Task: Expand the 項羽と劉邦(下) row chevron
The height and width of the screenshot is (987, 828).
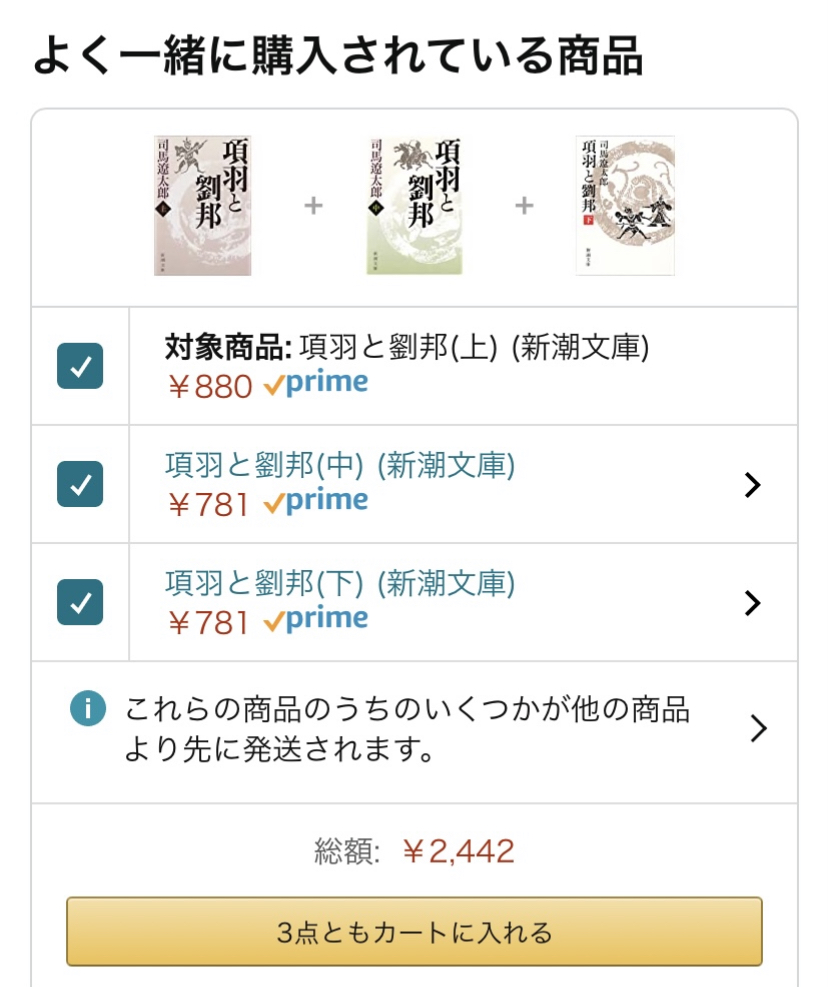Action: [x=753, y=603]
